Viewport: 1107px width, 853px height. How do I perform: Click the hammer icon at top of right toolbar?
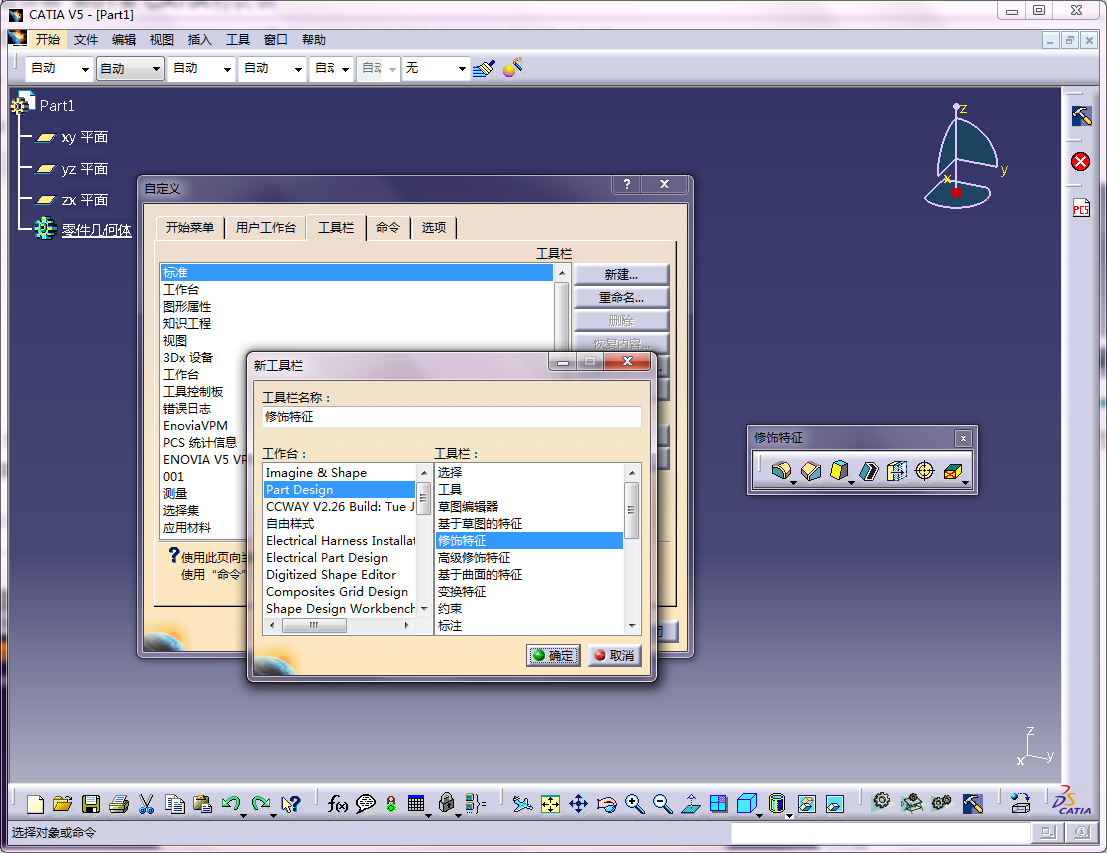tap(1081, 115)
